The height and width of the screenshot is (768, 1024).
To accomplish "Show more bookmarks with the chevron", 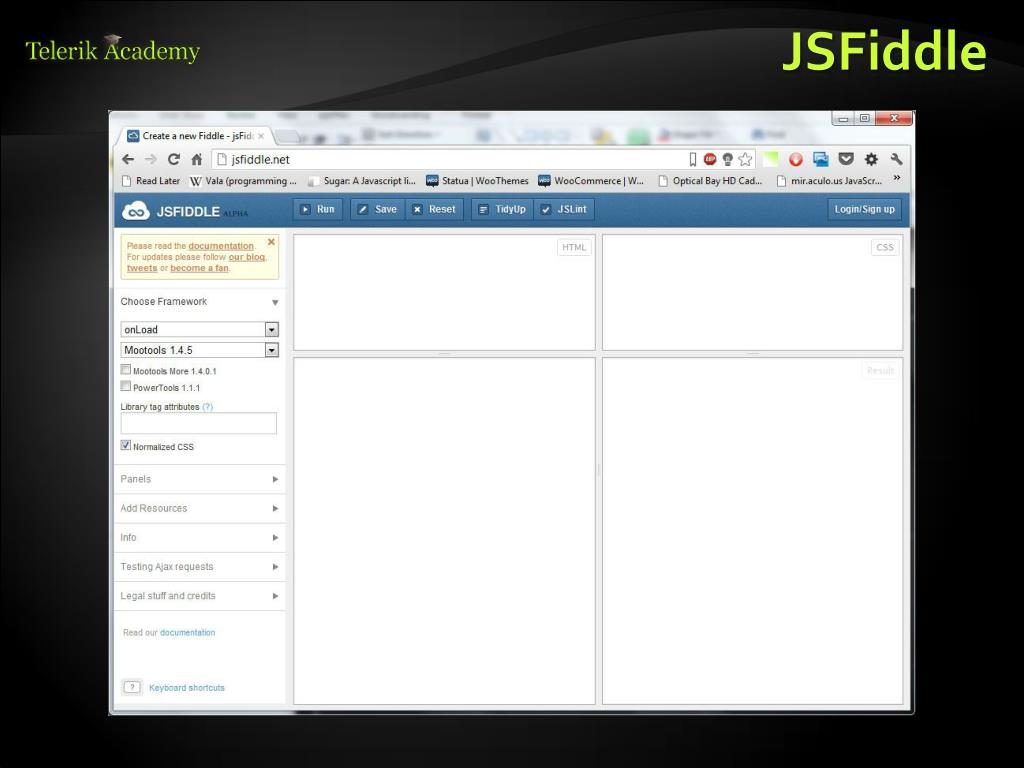I will coord(897,178).
